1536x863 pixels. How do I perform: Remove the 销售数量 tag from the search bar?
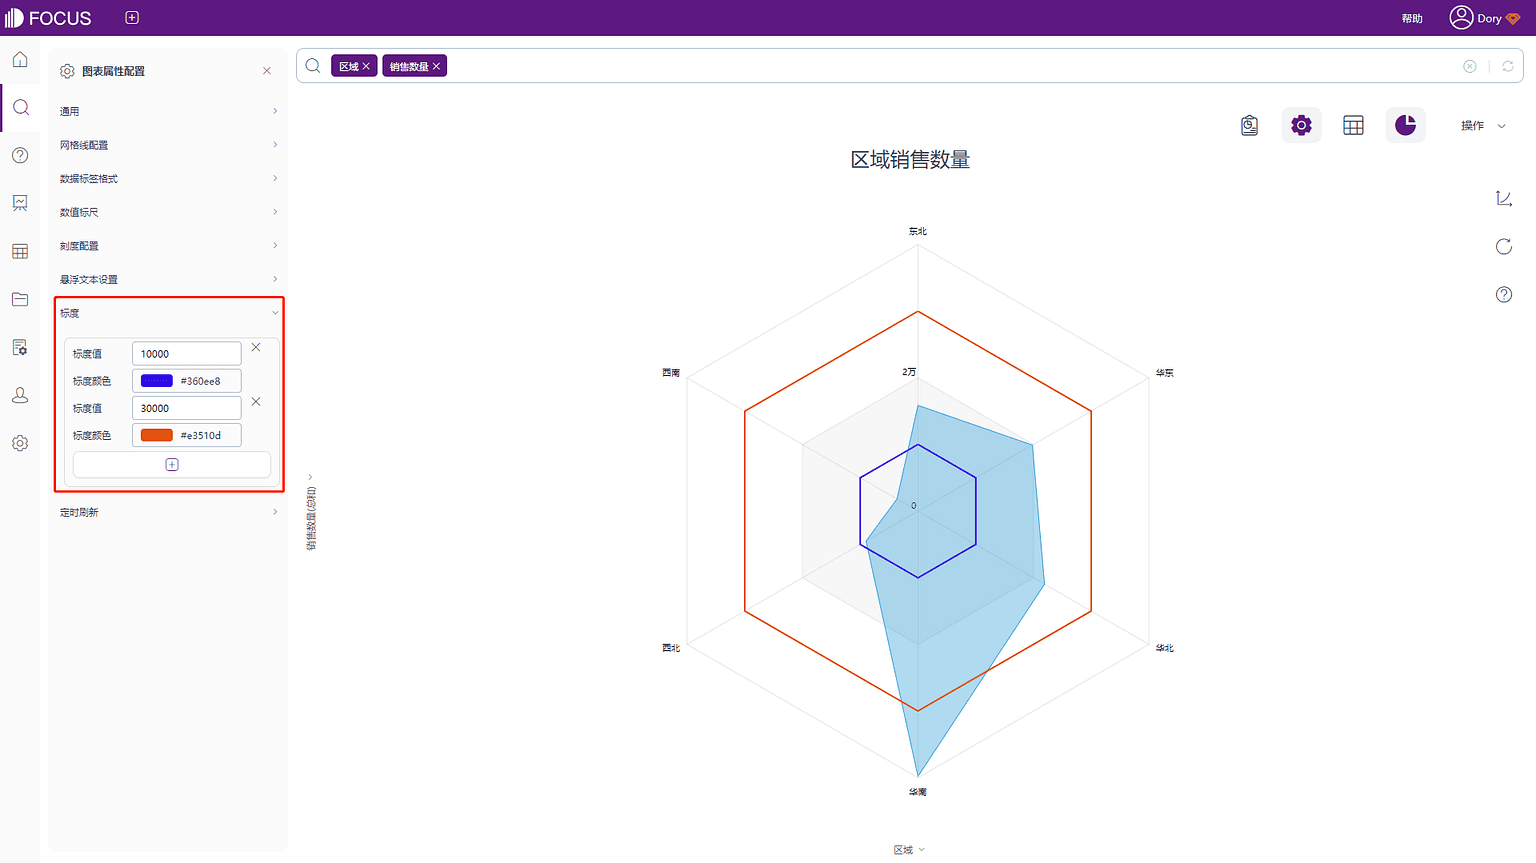click(x=436, y=67)
